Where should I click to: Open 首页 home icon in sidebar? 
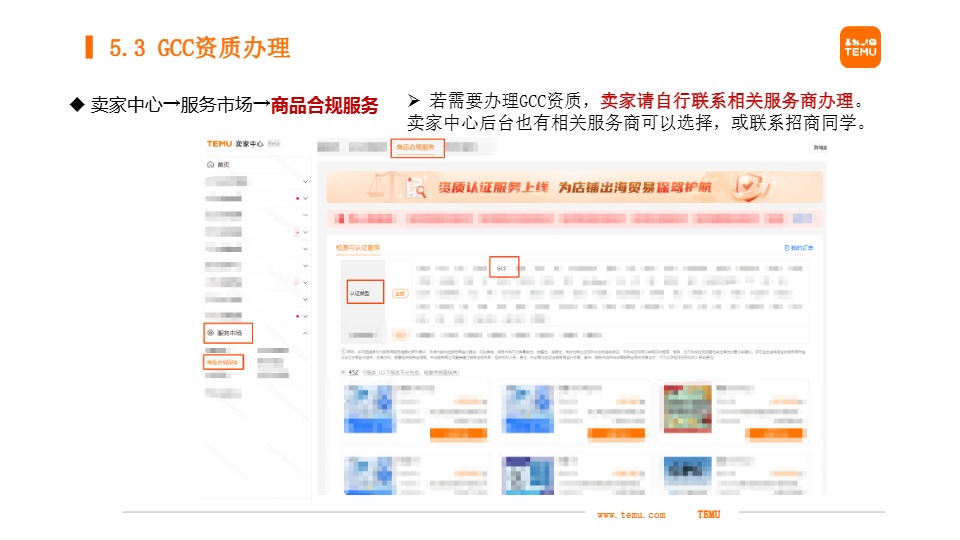pos(211,165)
